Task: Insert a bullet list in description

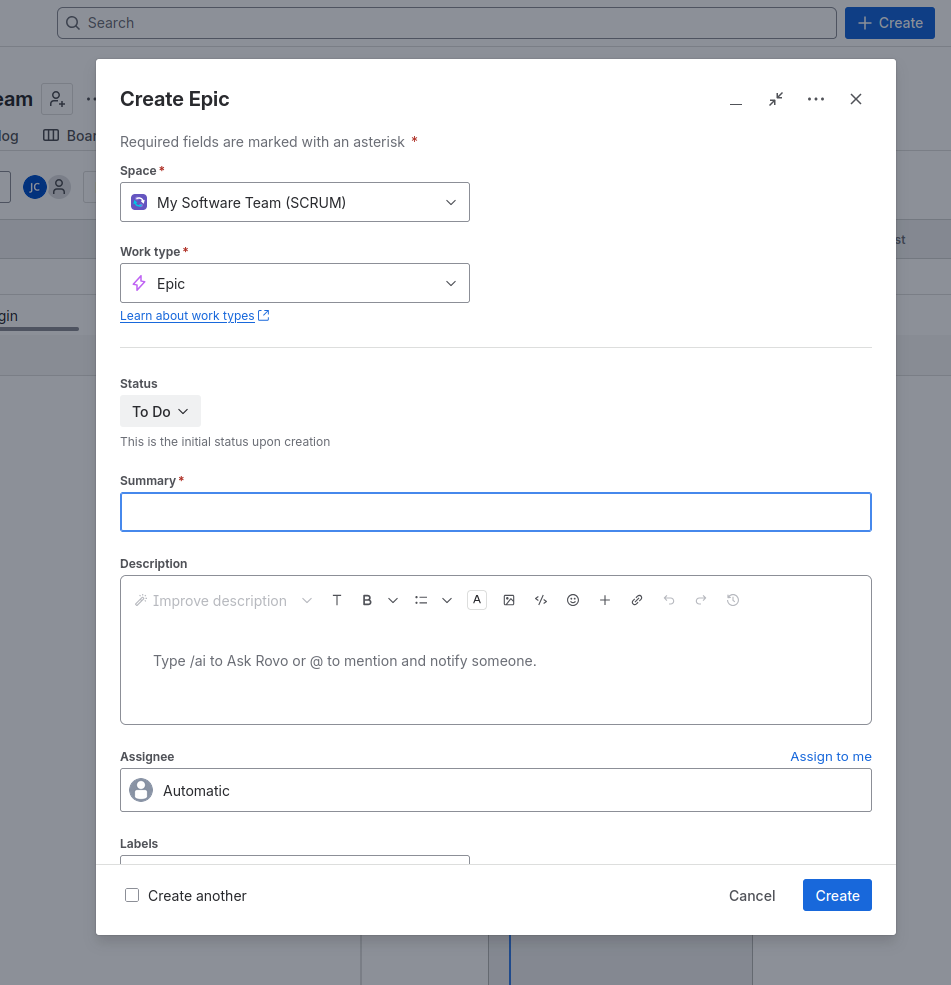Action: tap(421, 601)
